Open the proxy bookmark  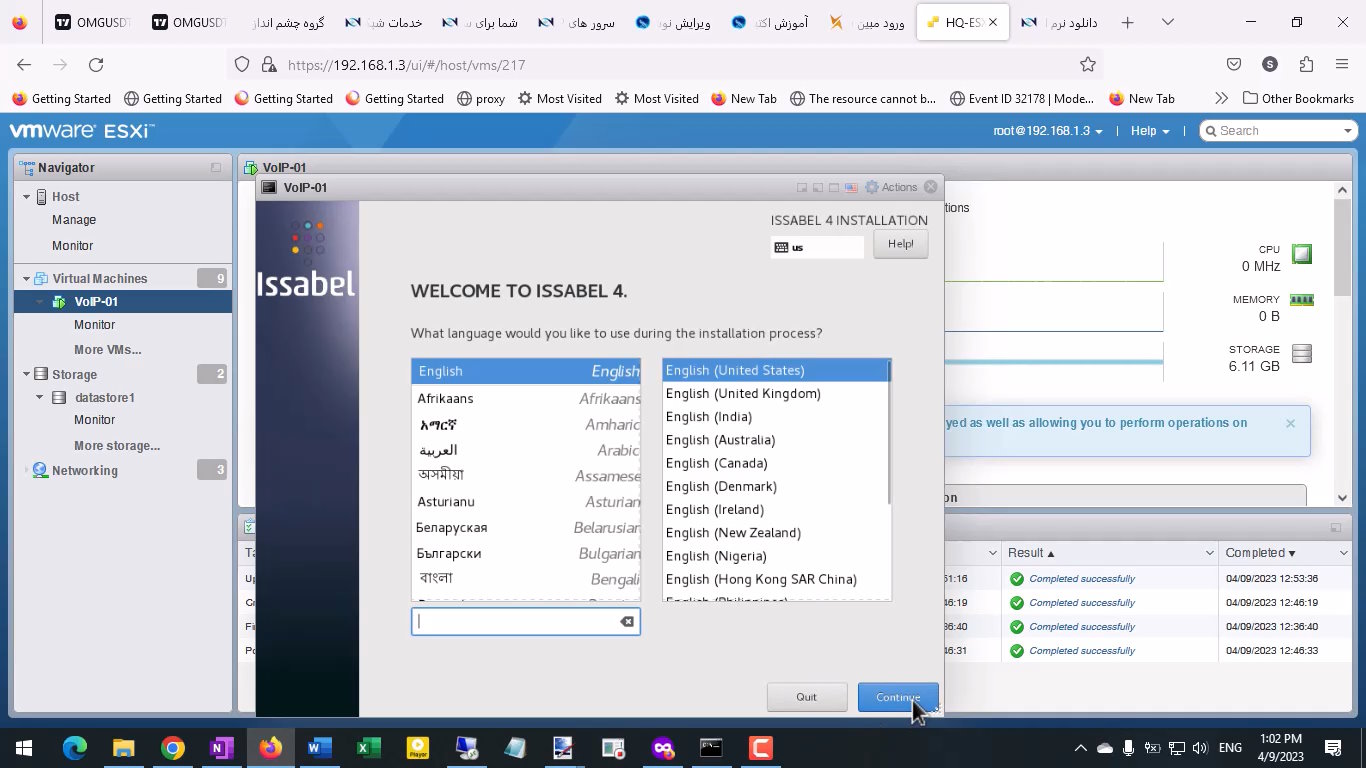coord(481,98)
